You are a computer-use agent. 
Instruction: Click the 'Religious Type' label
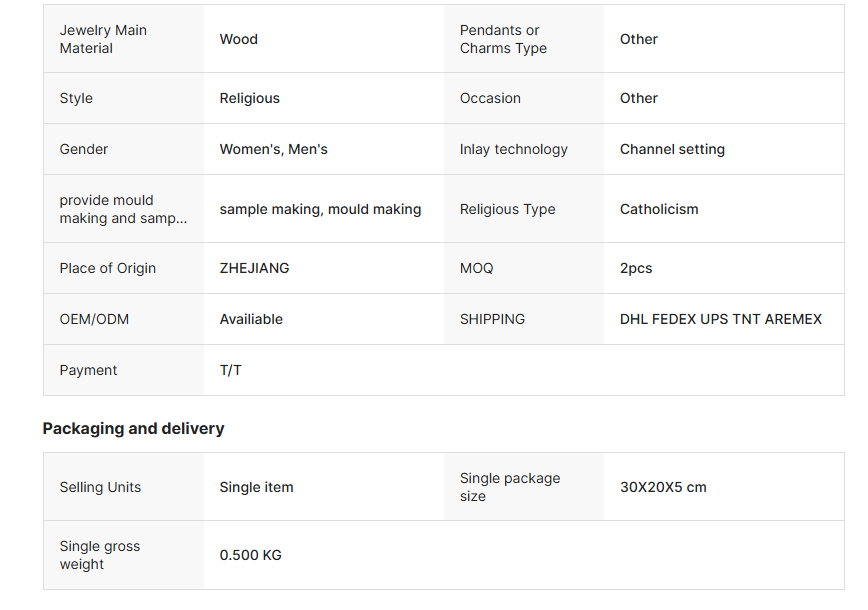point(507,209)
